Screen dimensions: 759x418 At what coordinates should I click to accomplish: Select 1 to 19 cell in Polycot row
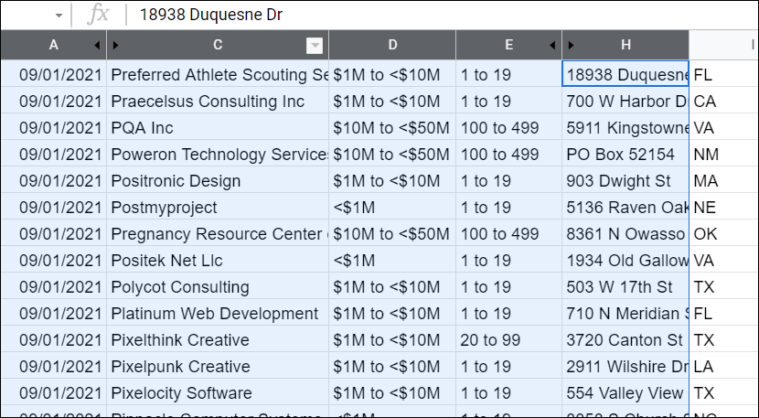[509, 287]
